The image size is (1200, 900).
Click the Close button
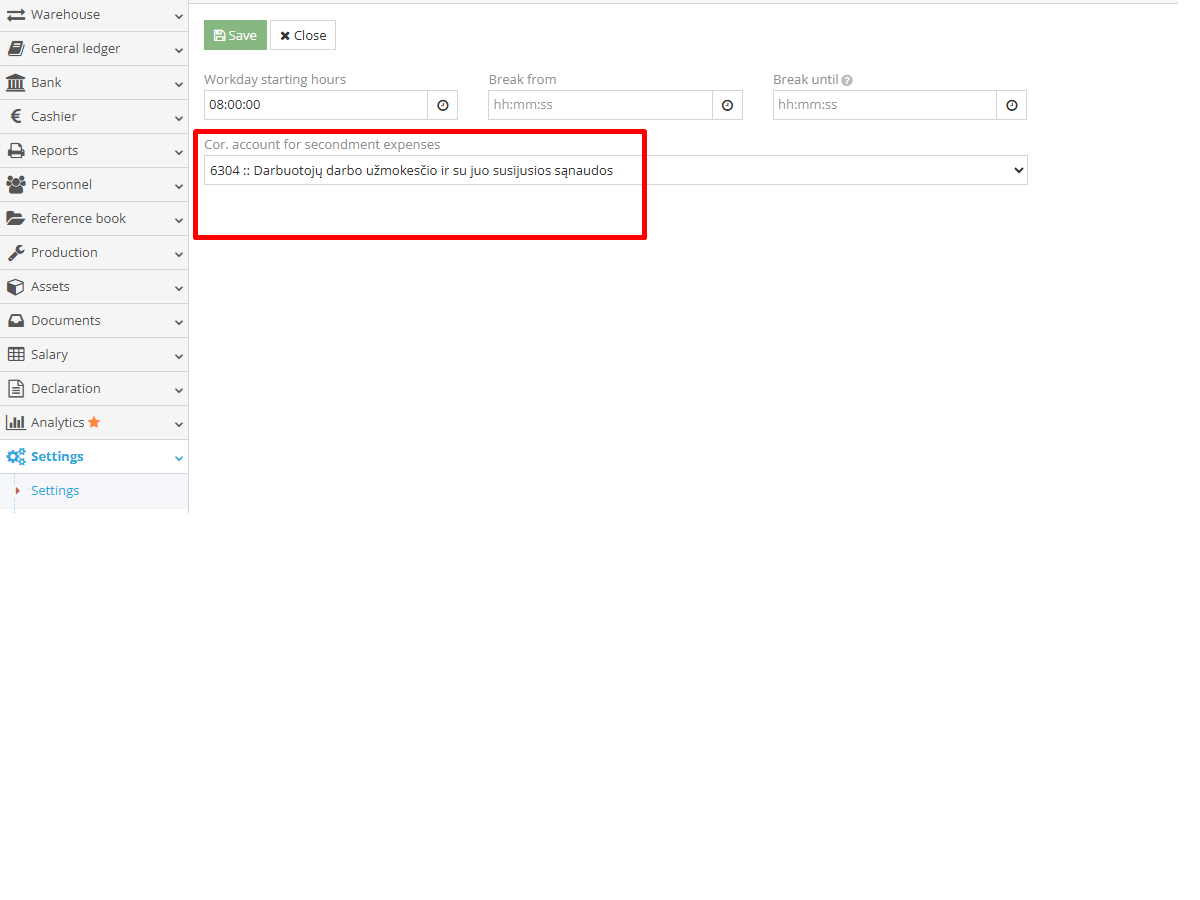coord(303,35)
